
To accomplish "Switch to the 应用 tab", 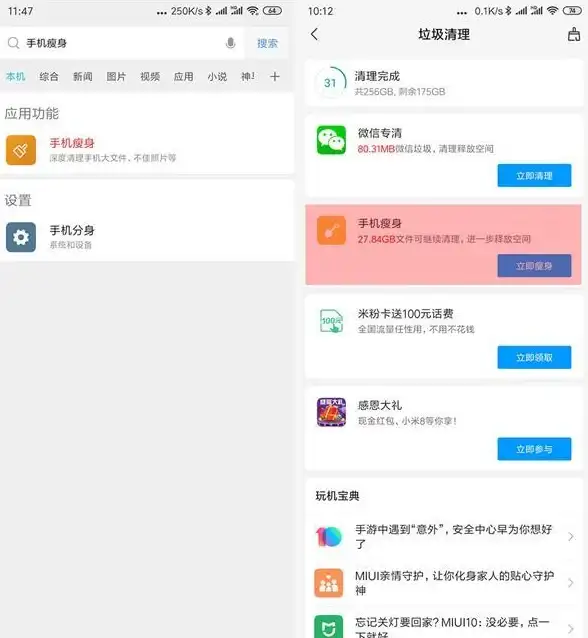I will click(x=184, y=76).
